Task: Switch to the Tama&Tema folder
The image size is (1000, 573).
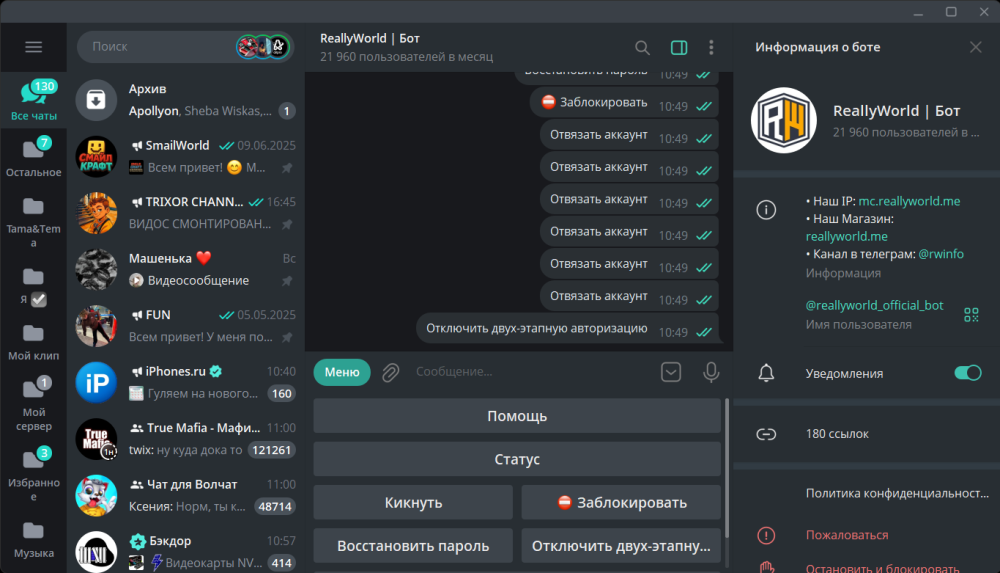Action: pyautogui.click(x=34, y=223)
